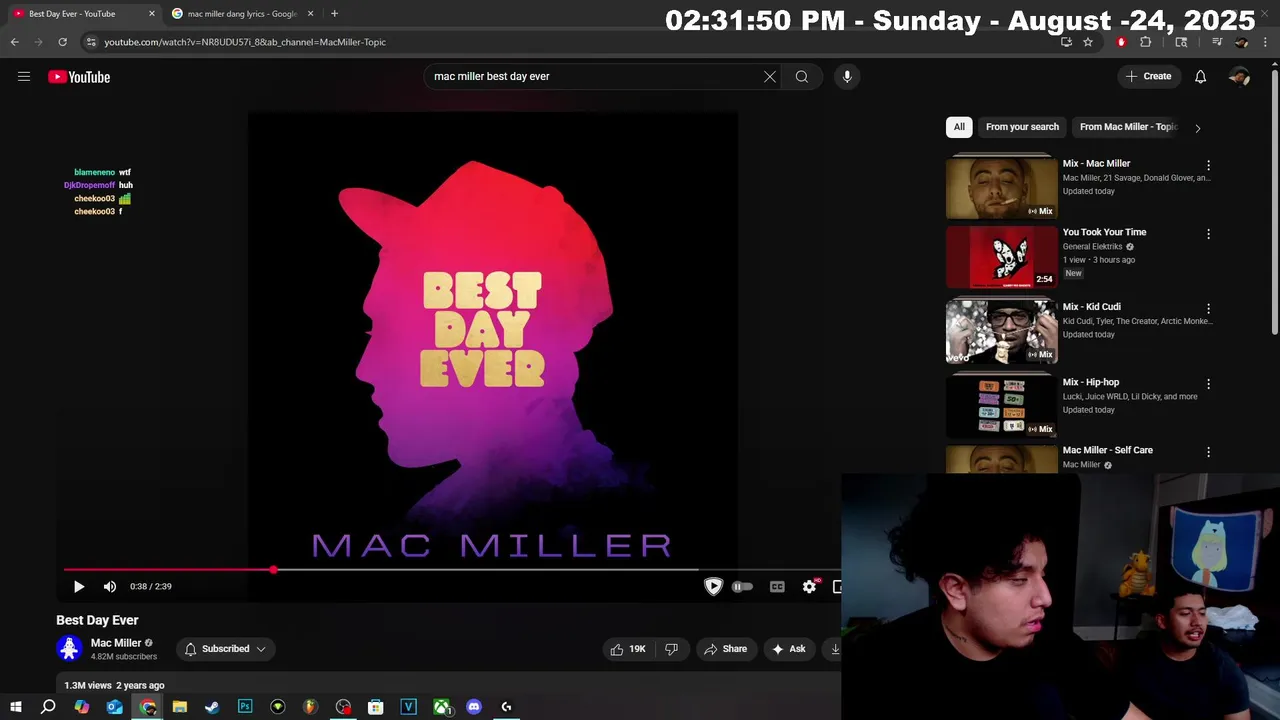Show more filter chips with the right arrow
This screenshot has width=1280, height=720.
coord(1197,128)
